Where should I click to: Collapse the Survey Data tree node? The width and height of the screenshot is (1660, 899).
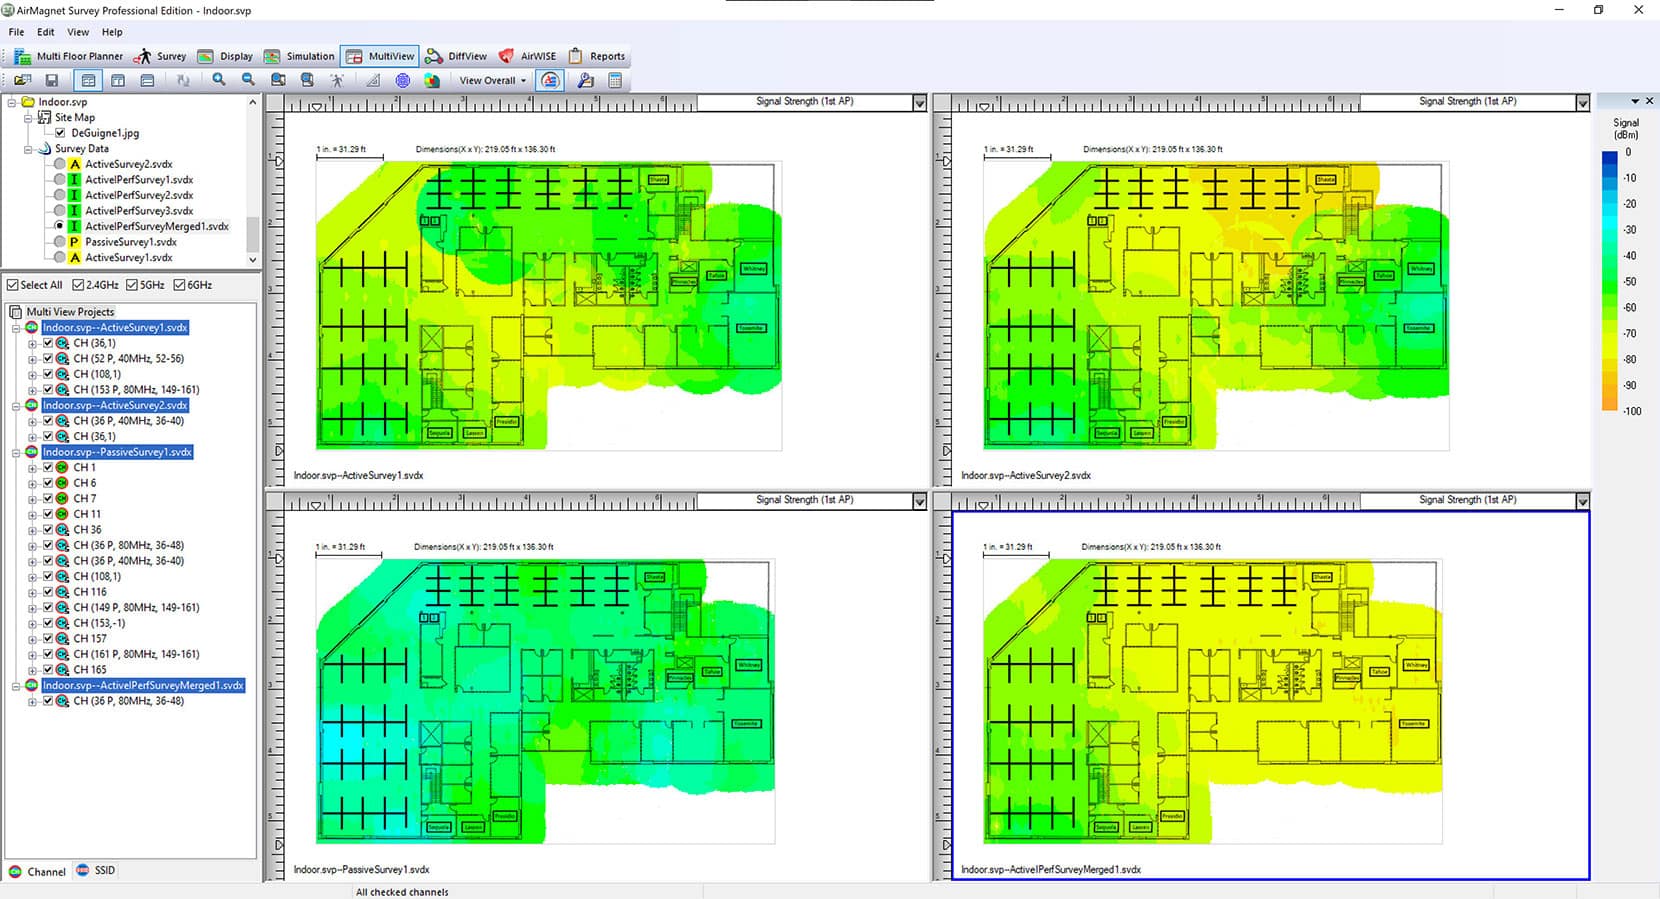(28, 149)
